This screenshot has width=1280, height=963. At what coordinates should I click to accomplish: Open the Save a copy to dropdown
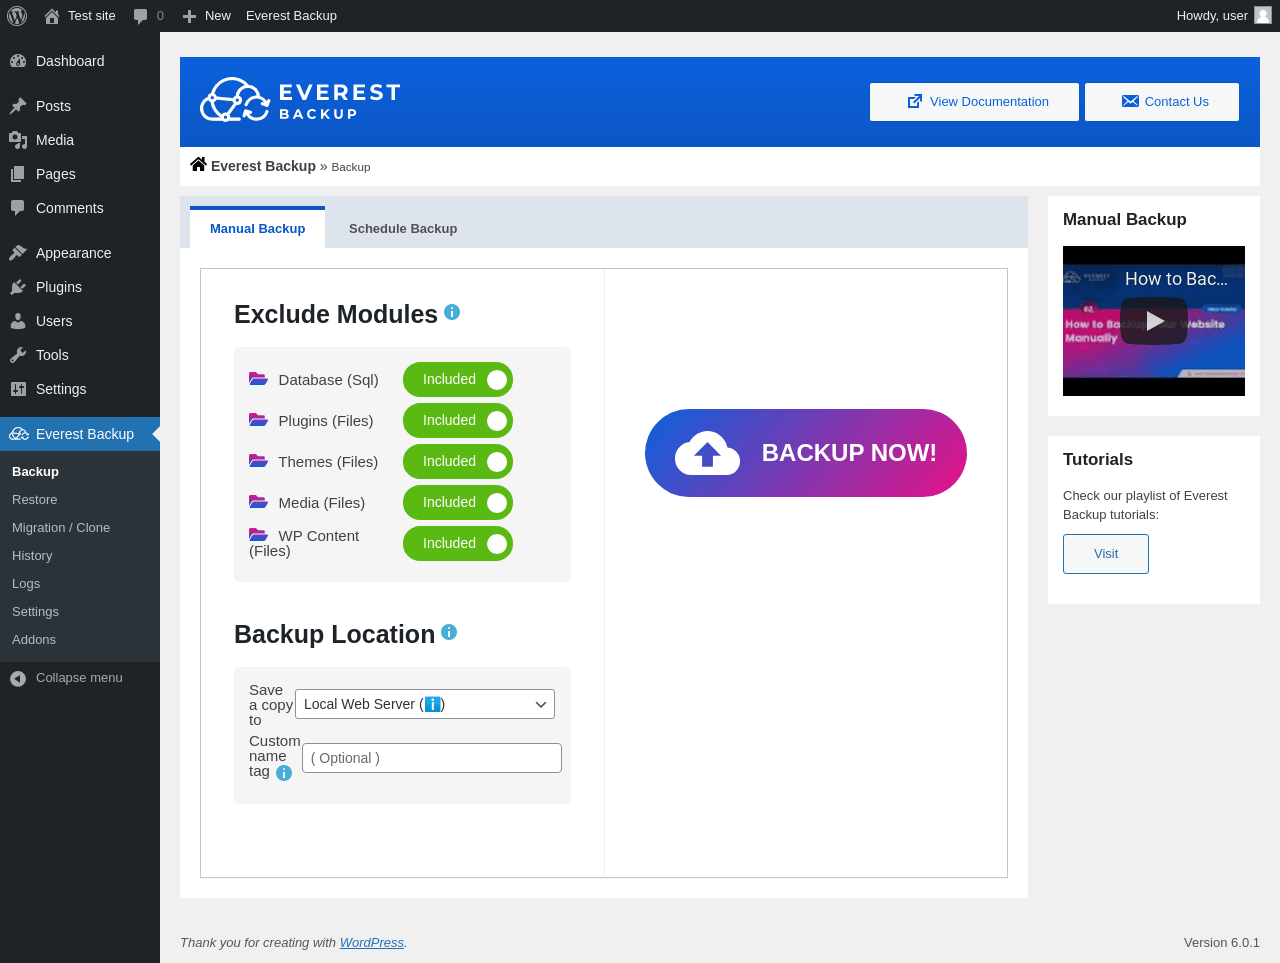tap(425, 704)
